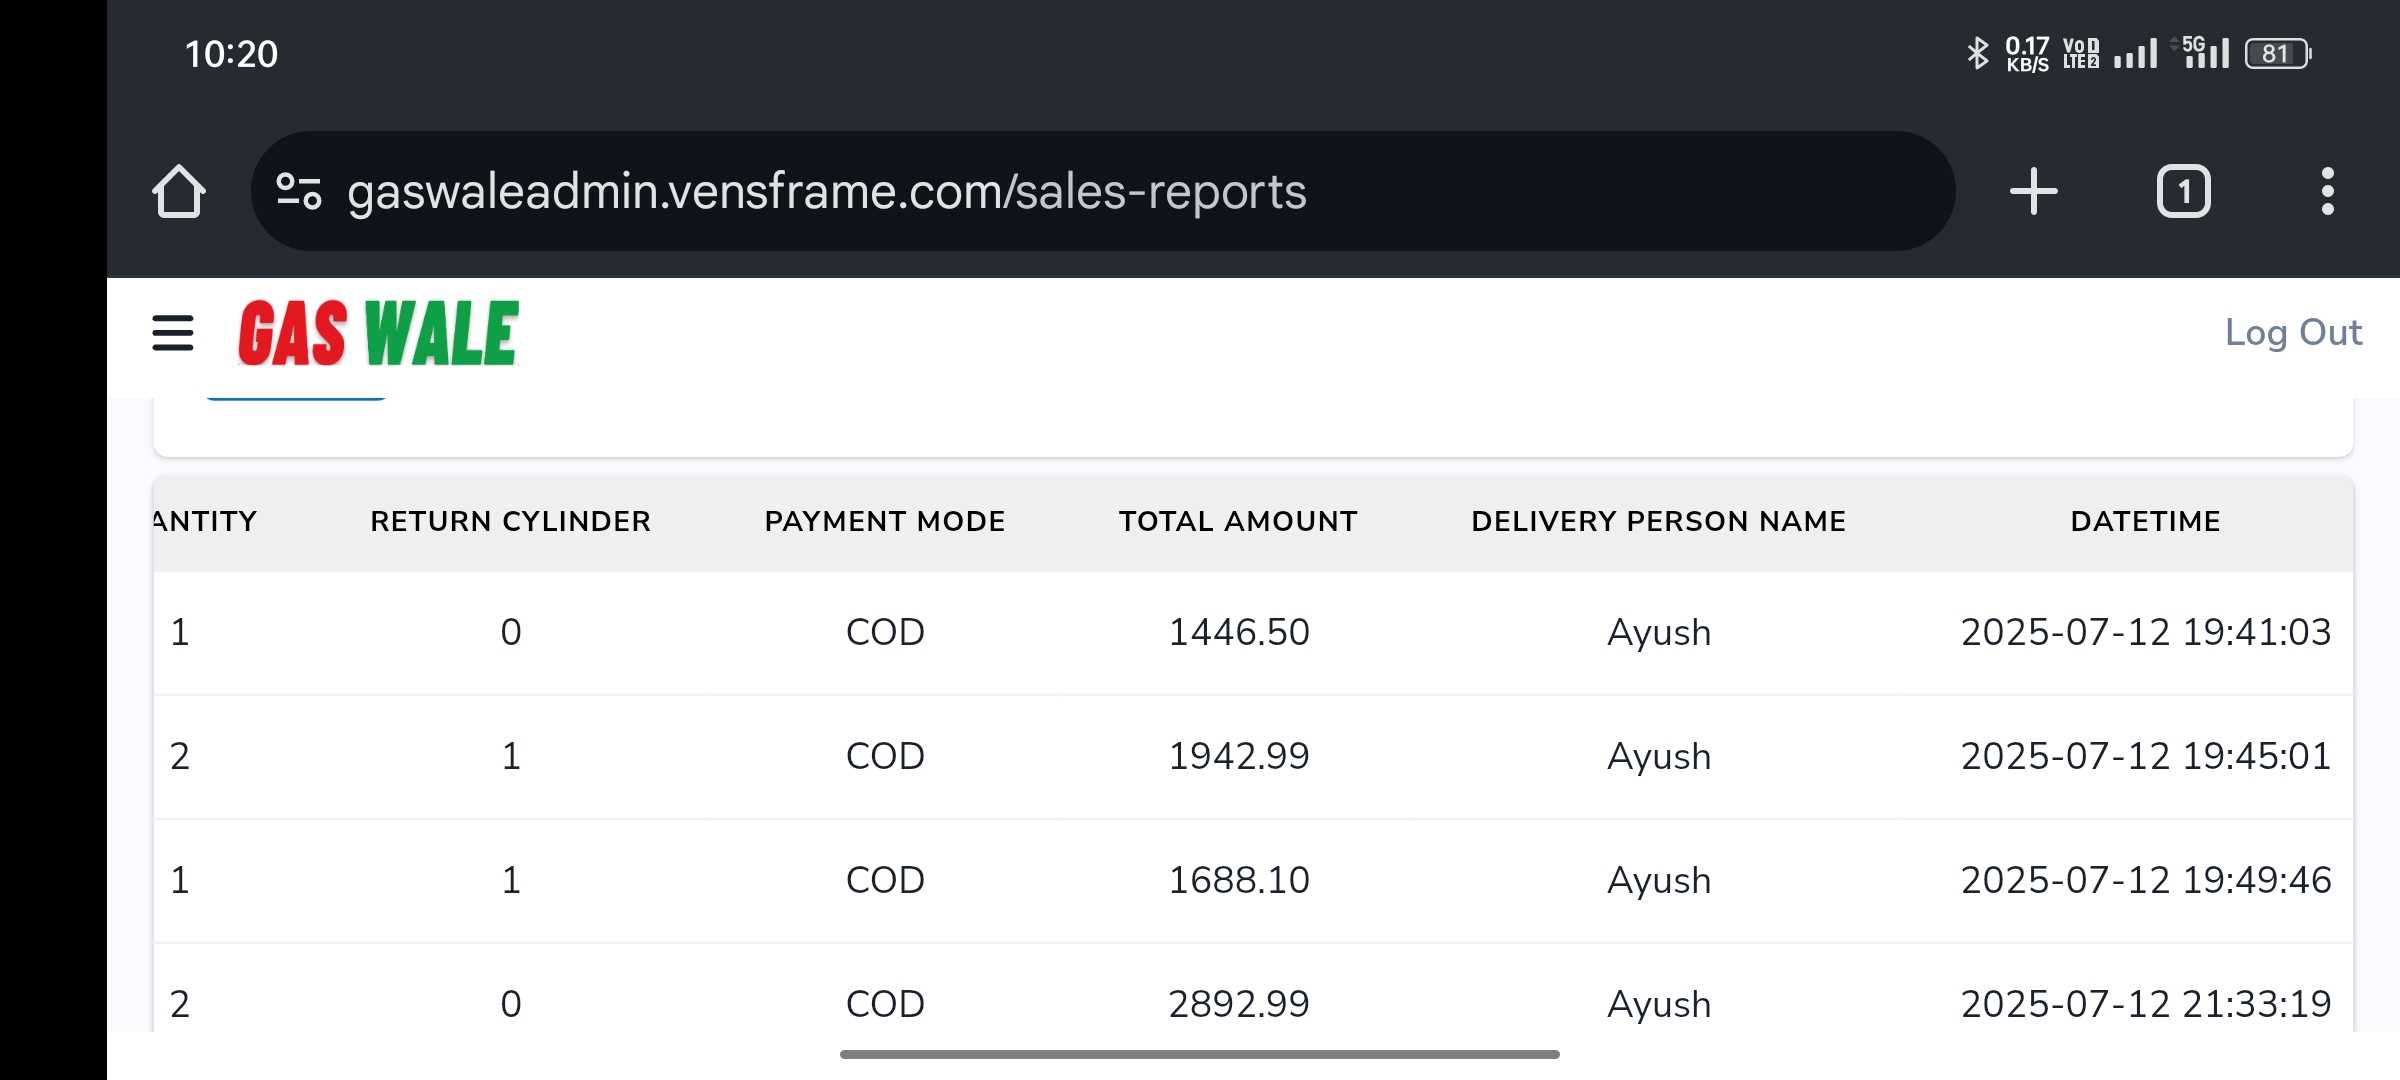Click the 1688.10 amount row
This screenshot has width=2400, height=1080.
coord(1238,880)
